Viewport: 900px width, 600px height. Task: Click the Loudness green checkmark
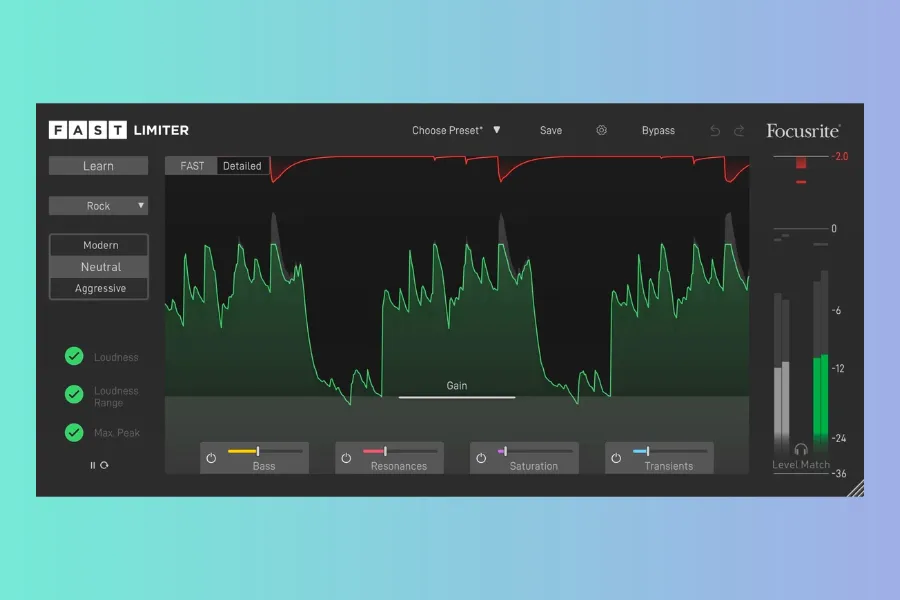[74, 356]
